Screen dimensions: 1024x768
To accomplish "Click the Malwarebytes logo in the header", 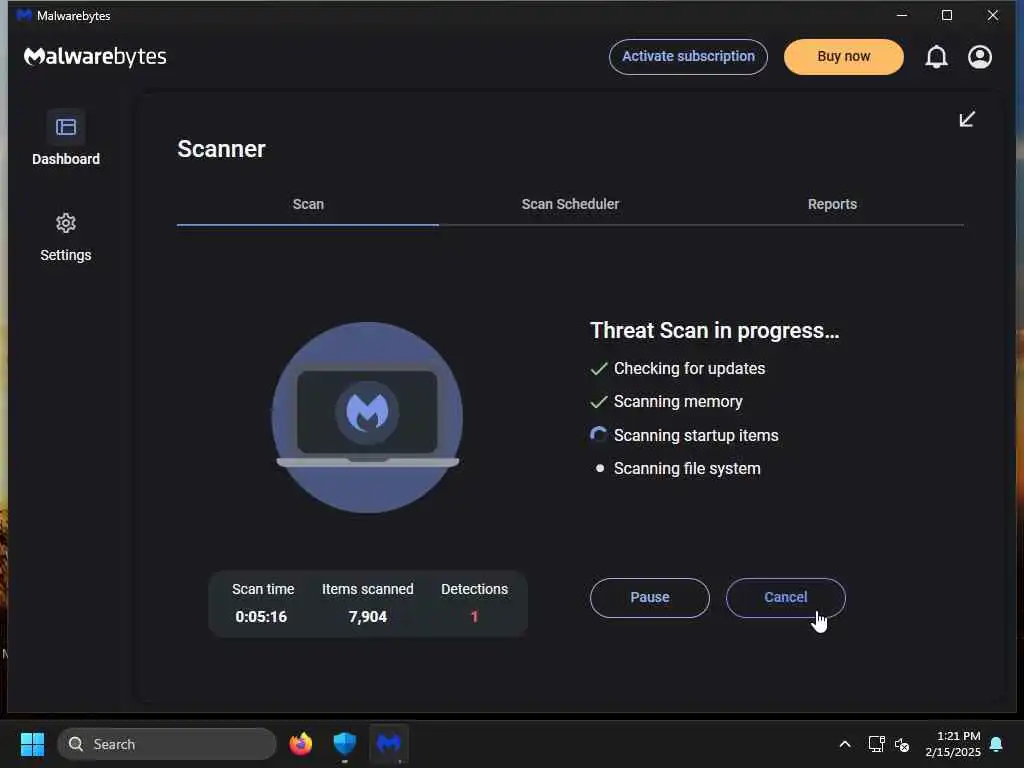I will tap(95, 57).
